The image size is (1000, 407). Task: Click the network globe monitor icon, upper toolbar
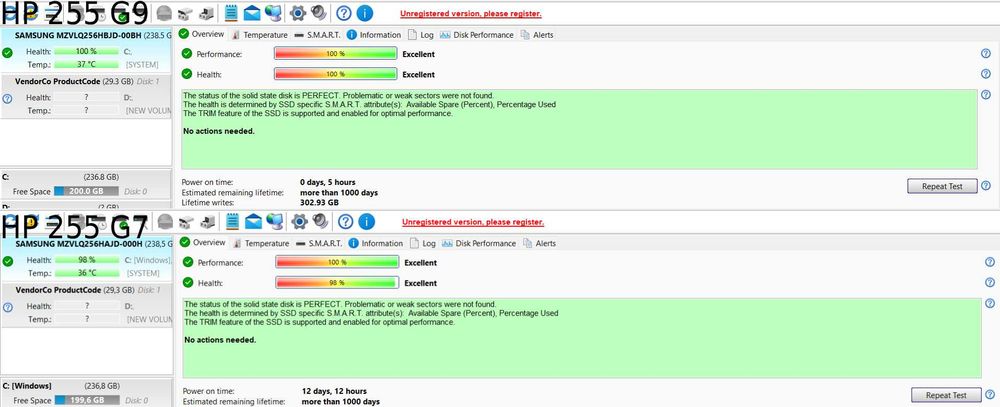273,12
